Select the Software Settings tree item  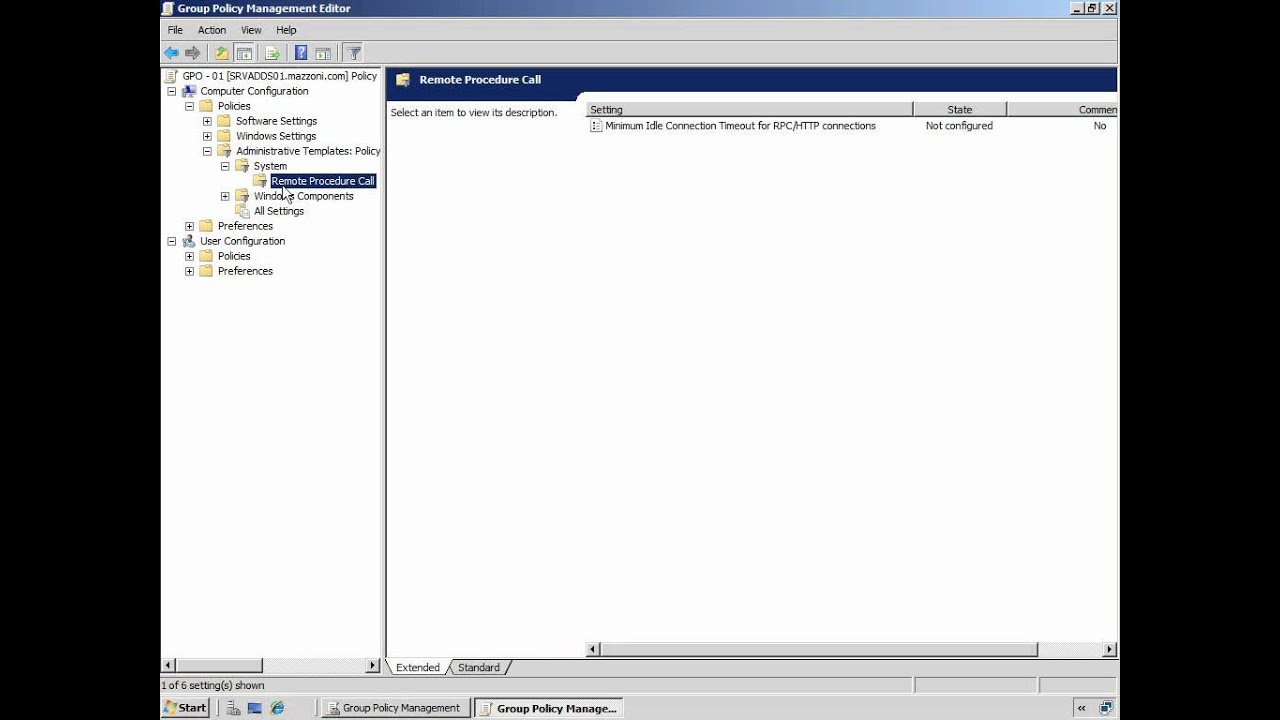click(x=276, y=121)
